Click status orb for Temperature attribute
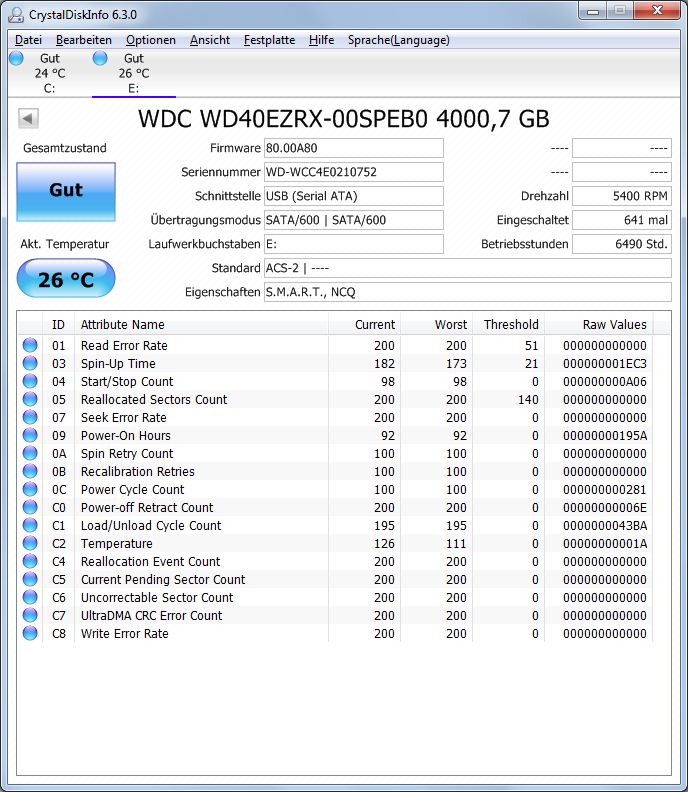This screenshot has width=688, height=792. tap(30, 543)
